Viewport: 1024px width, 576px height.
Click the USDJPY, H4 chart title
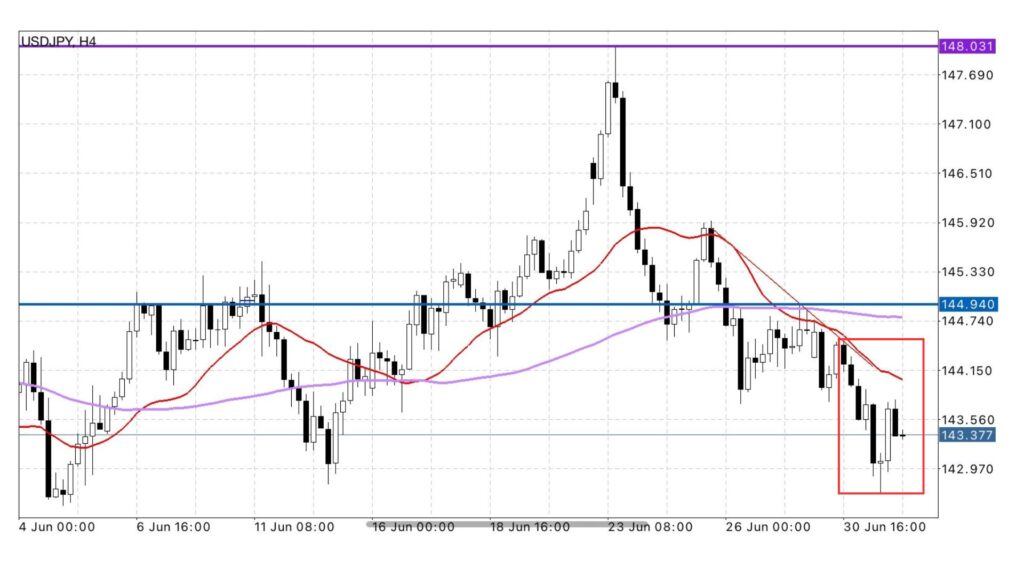pos(58,41)
